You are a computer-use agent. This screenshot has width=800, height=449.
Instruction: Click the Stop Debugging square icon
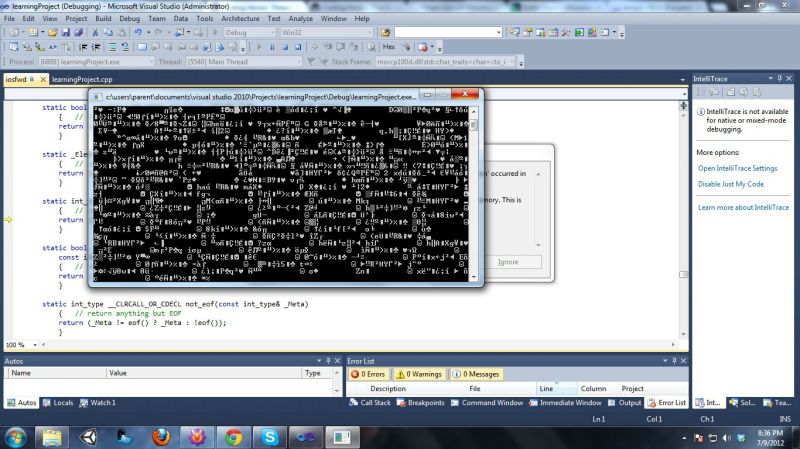tap(285, 47)
